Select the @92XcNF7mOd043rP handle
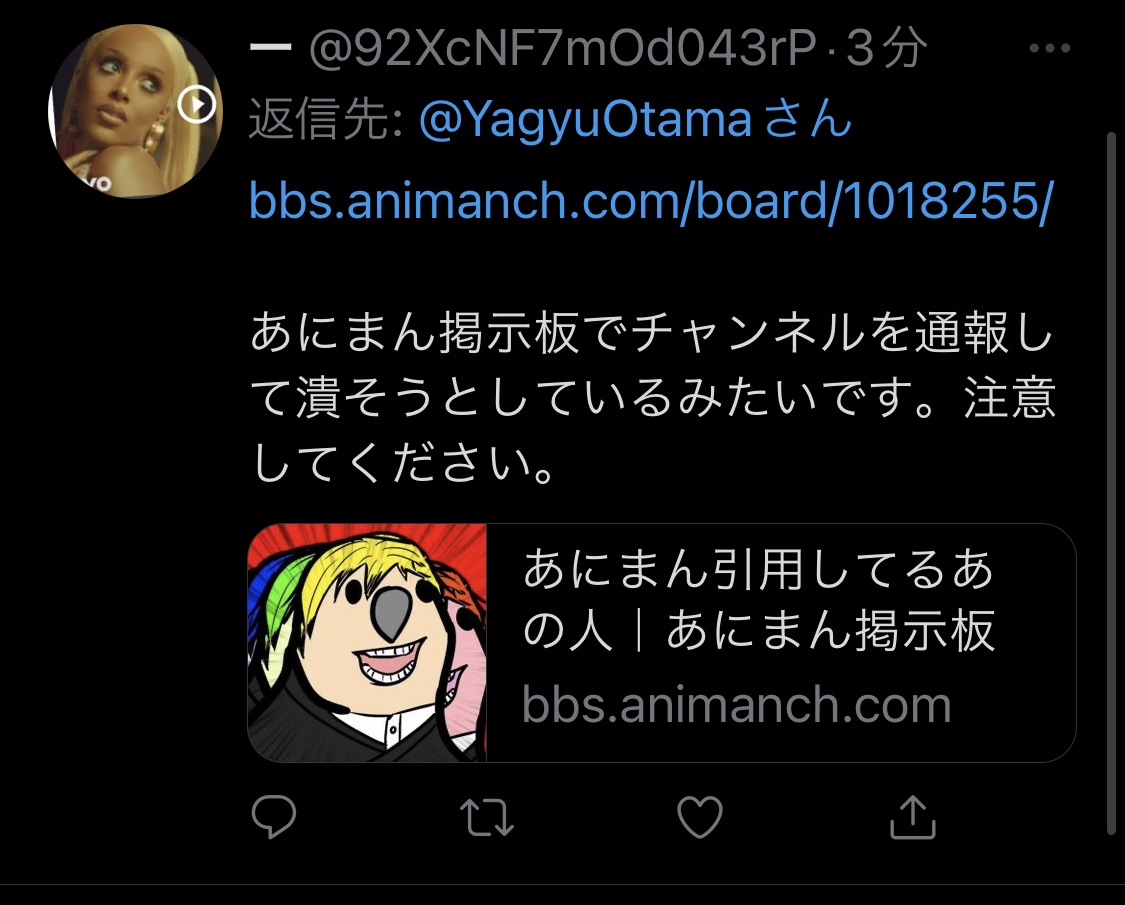The image size is (1125, 905). 562,49
